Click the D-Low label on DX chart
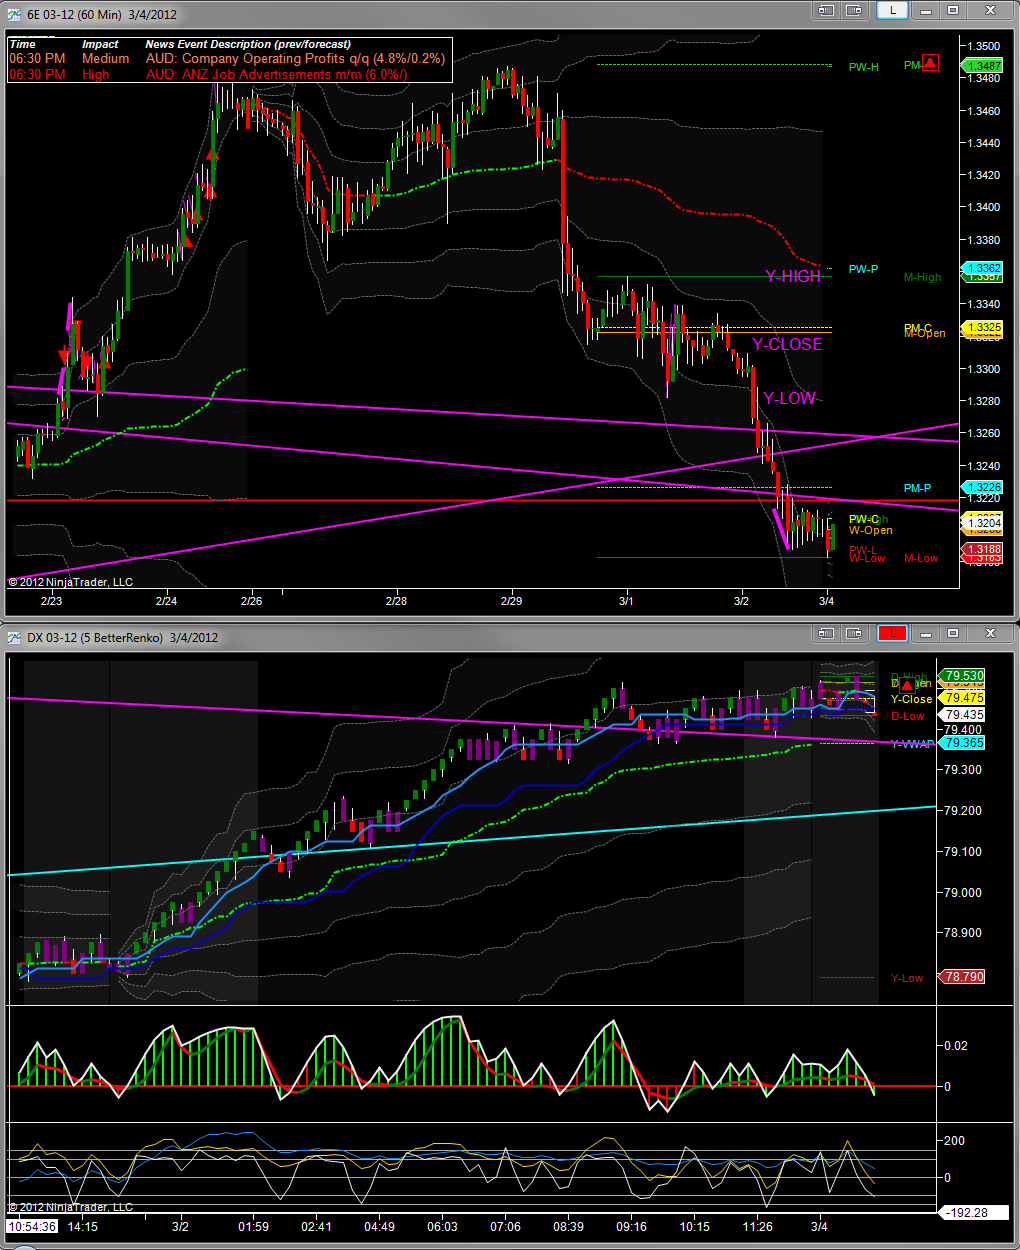This screenshot has height=1250, width=1020. click(908, 717)
